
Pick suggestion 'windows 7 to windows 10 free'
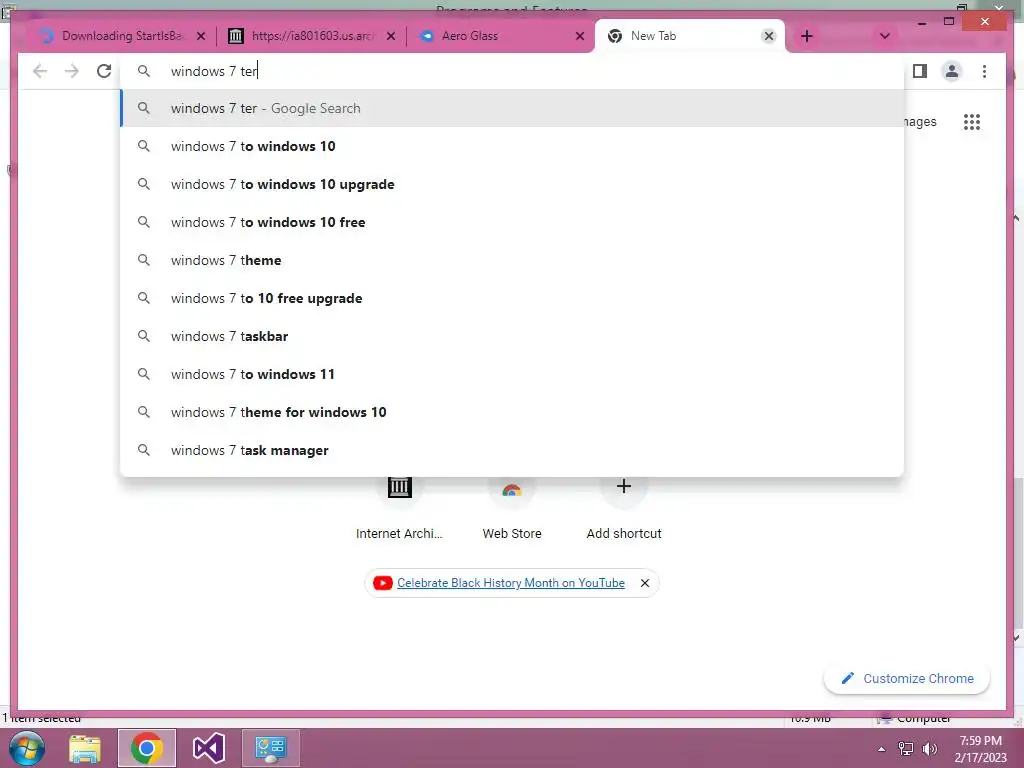(x=513, y=222)
